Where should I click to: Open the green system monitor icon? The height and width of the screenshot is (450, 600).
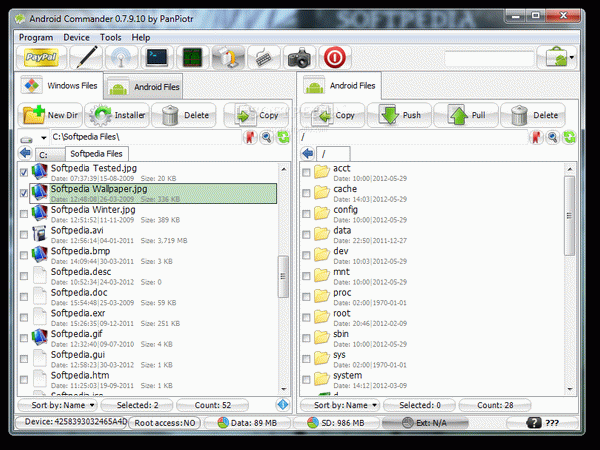coord(192,57)
